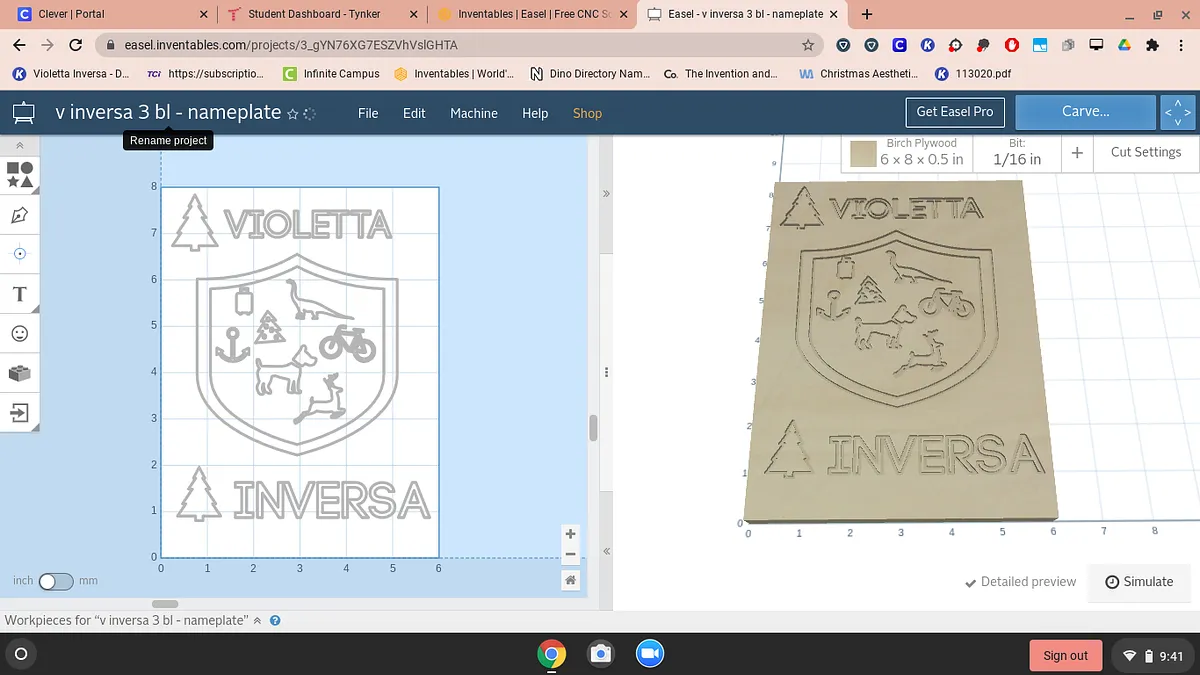Viewport: 1200px width, 675px height.
Task: Expand the Workpieces panel
Action: (x=257, y=621)
